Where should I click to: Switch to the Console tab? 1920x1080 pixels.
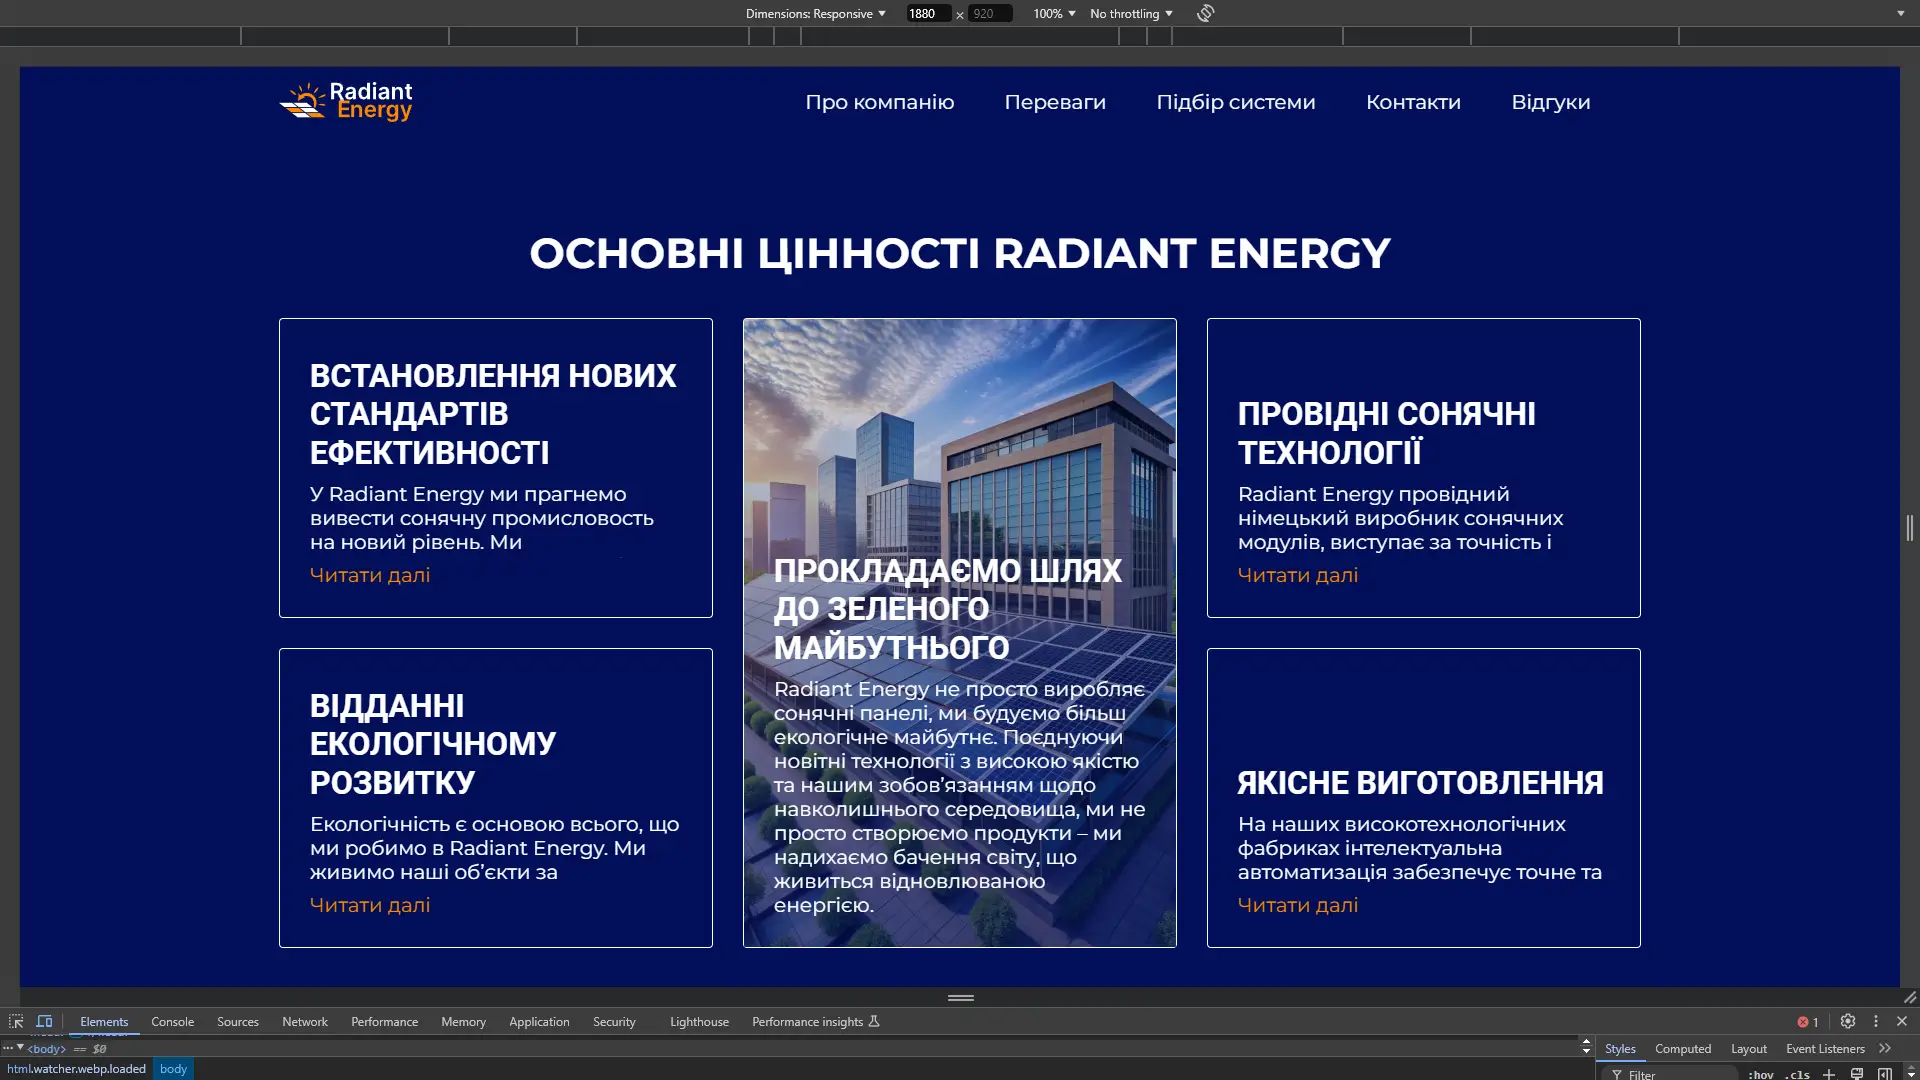click(172, 1021)
